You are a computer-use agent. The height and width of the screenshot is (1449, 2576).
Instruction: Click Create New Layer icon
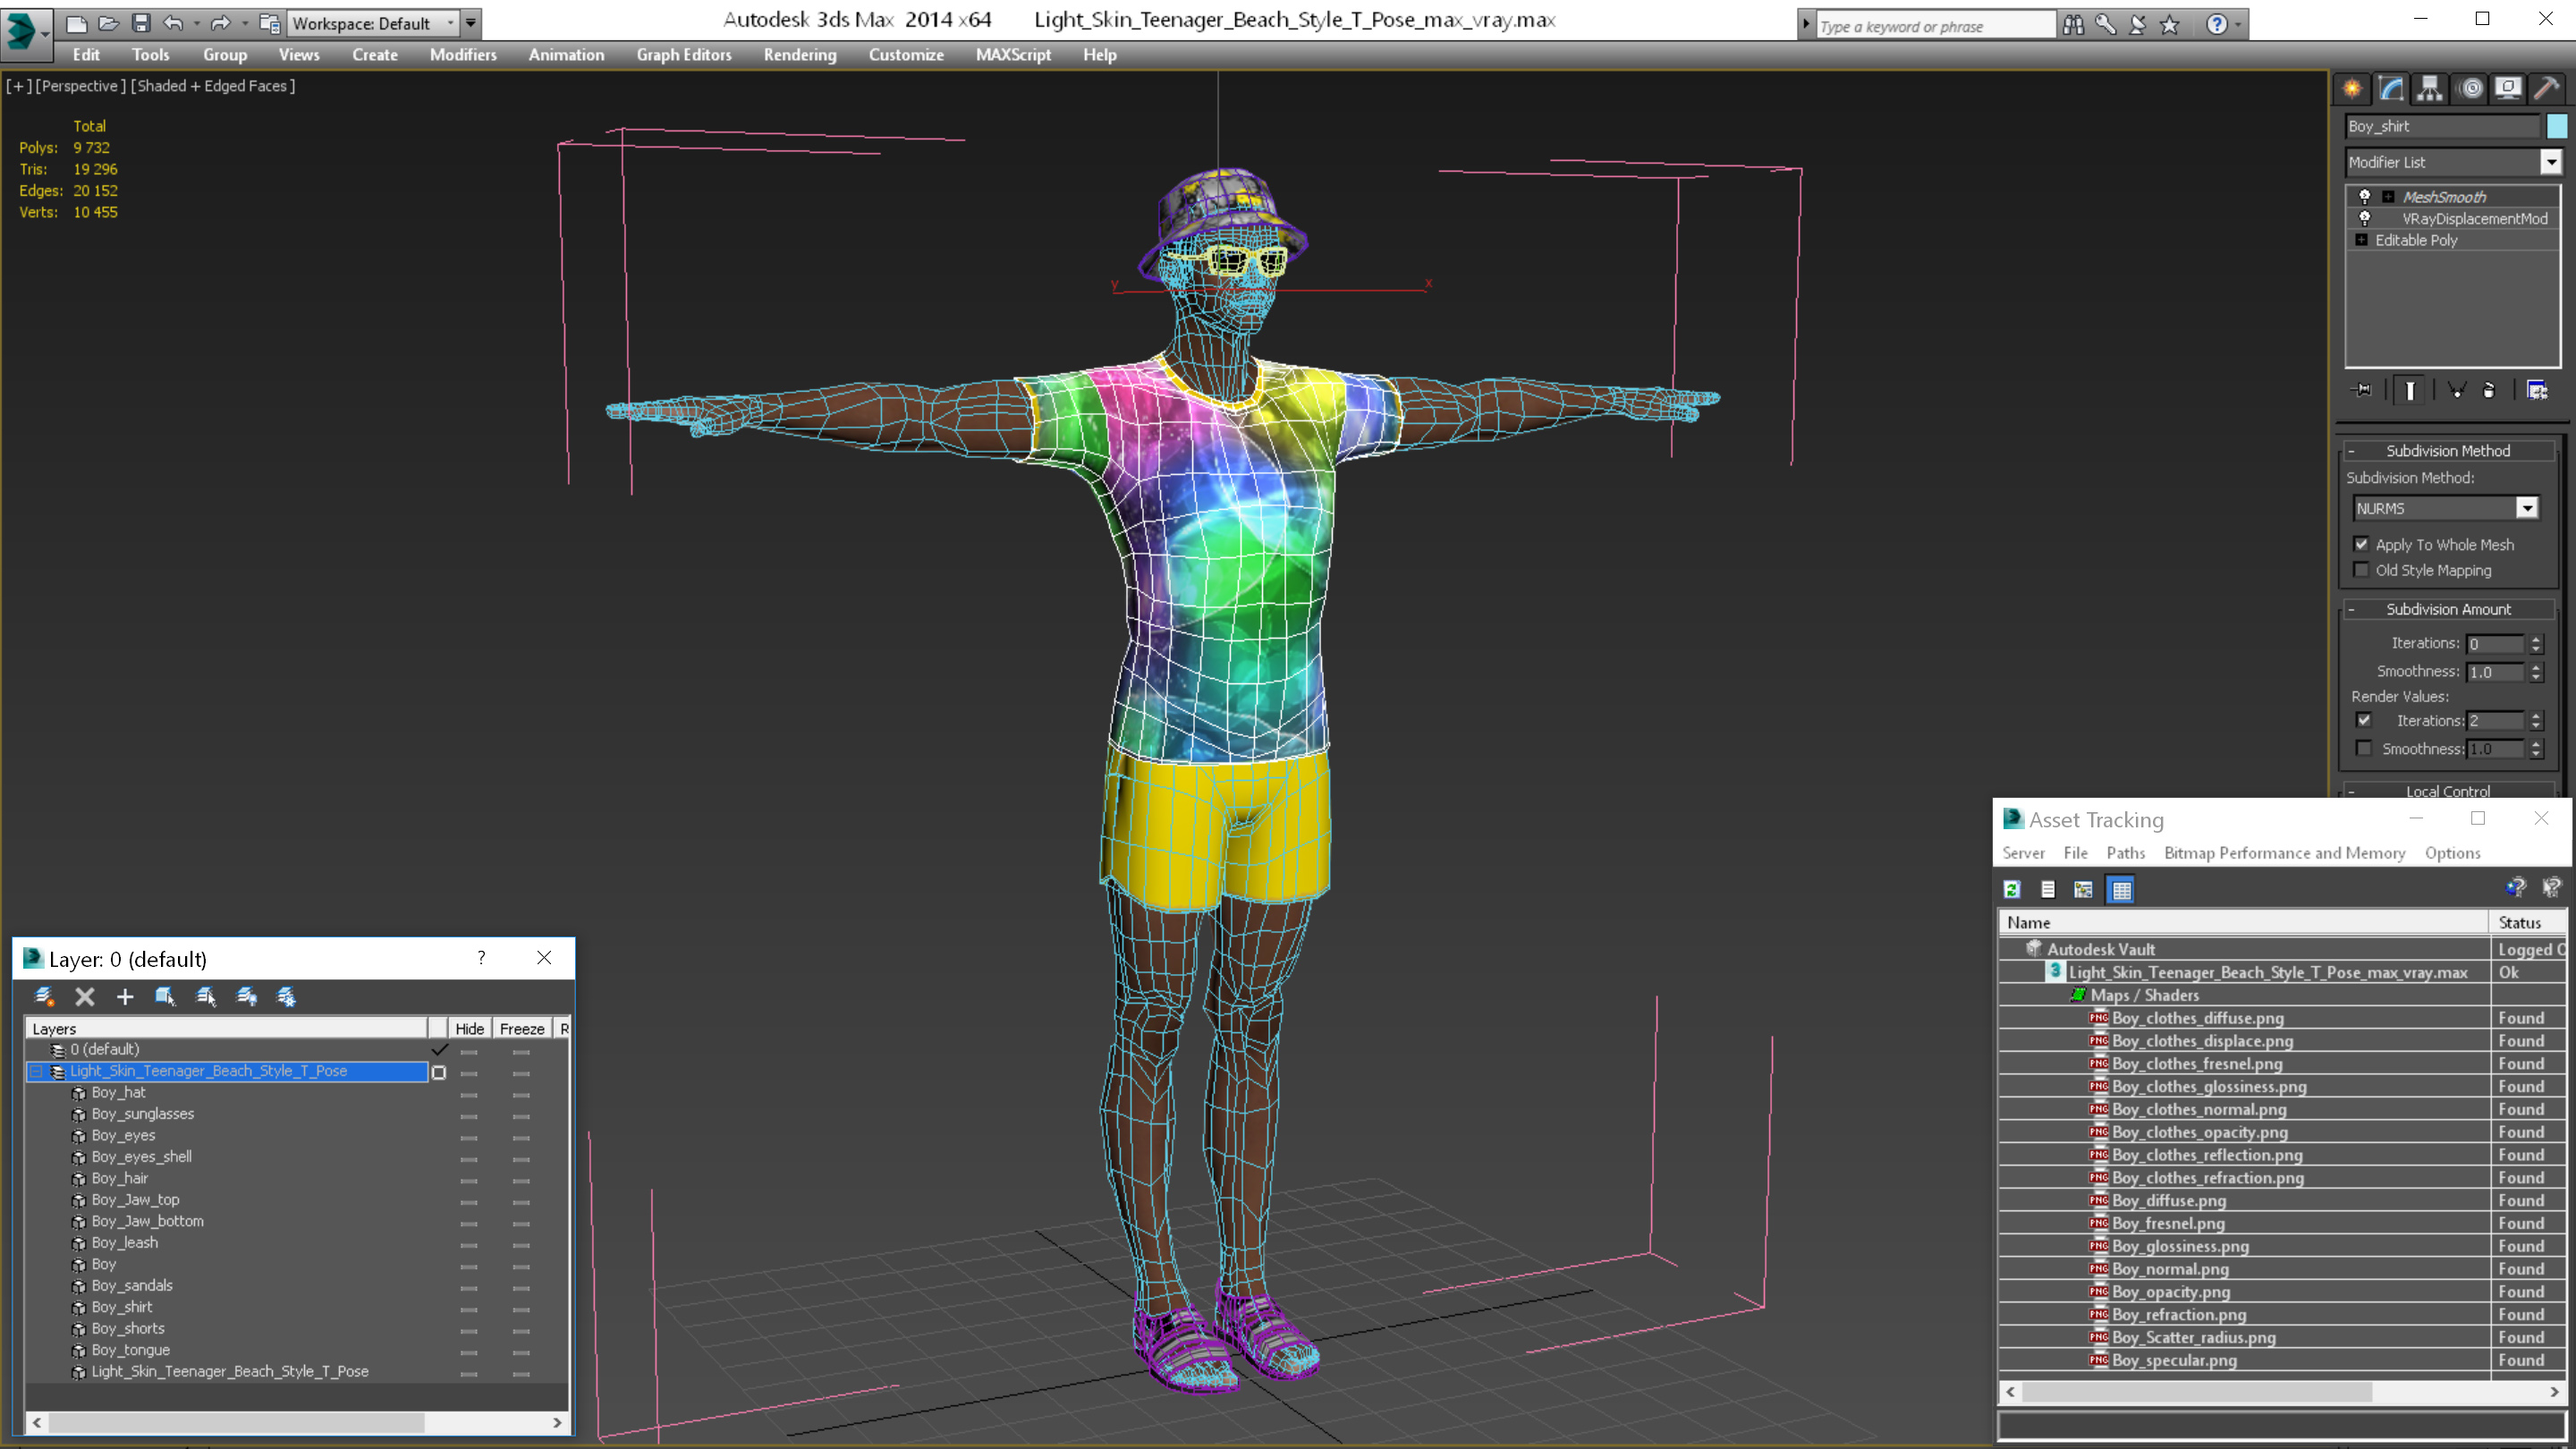43,996
